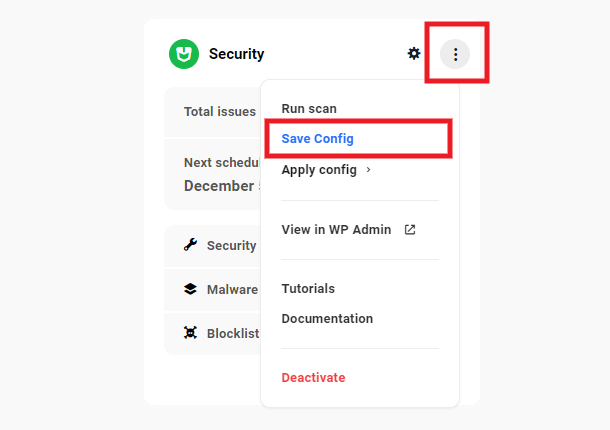Image resolution: width=610 pixels, height=430 pixels.
Task: Click the green Security shield logo
Action: pos(184,54)
